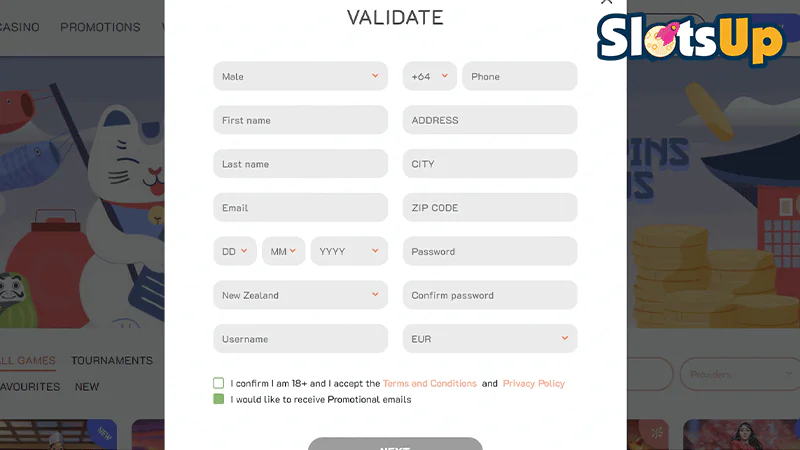
Task: Close the Validate registration dialog
Action: pos(606,2)
